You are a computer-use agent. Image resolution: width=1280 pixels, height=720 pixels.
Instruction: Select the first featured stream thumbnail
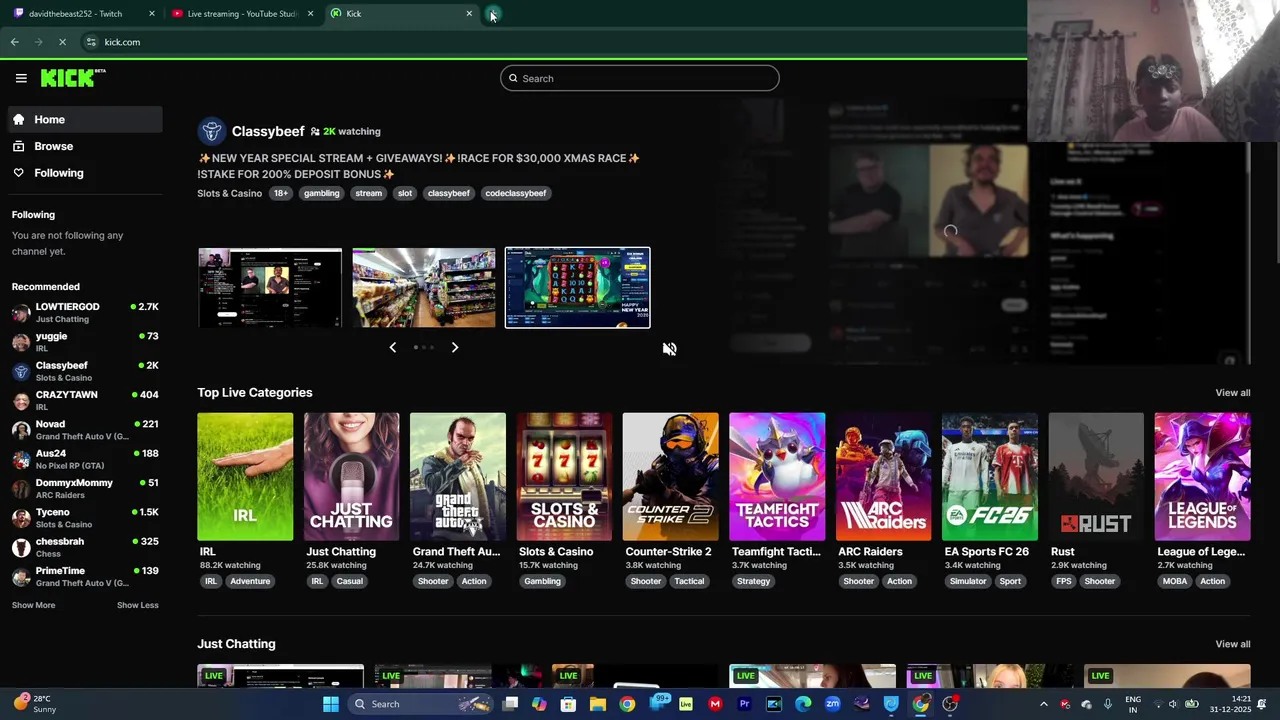270,288
